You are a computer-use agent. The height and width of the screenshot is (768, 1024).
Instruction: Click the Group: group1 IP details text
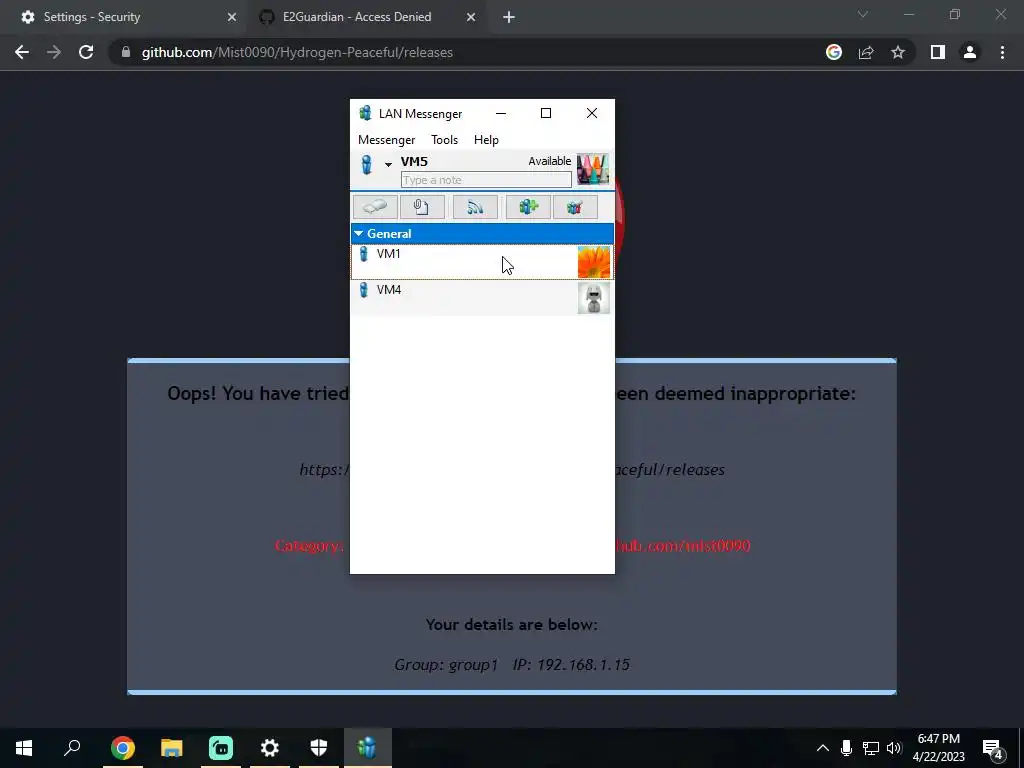(512, 665)
